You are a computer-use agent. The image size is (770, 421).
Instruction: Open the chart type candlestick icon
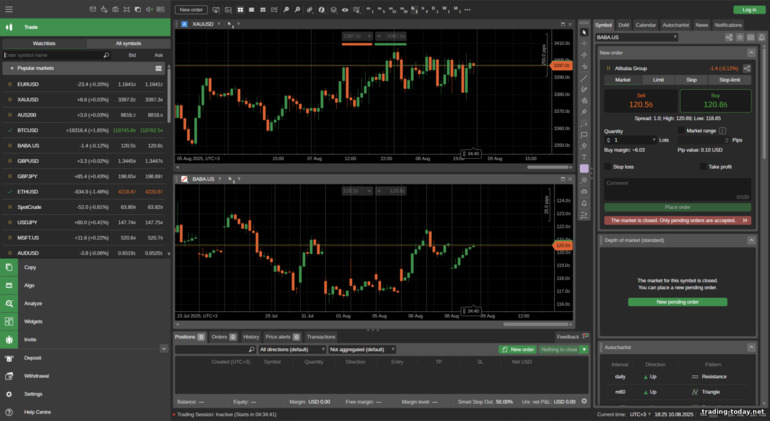(x=310, y=10)
